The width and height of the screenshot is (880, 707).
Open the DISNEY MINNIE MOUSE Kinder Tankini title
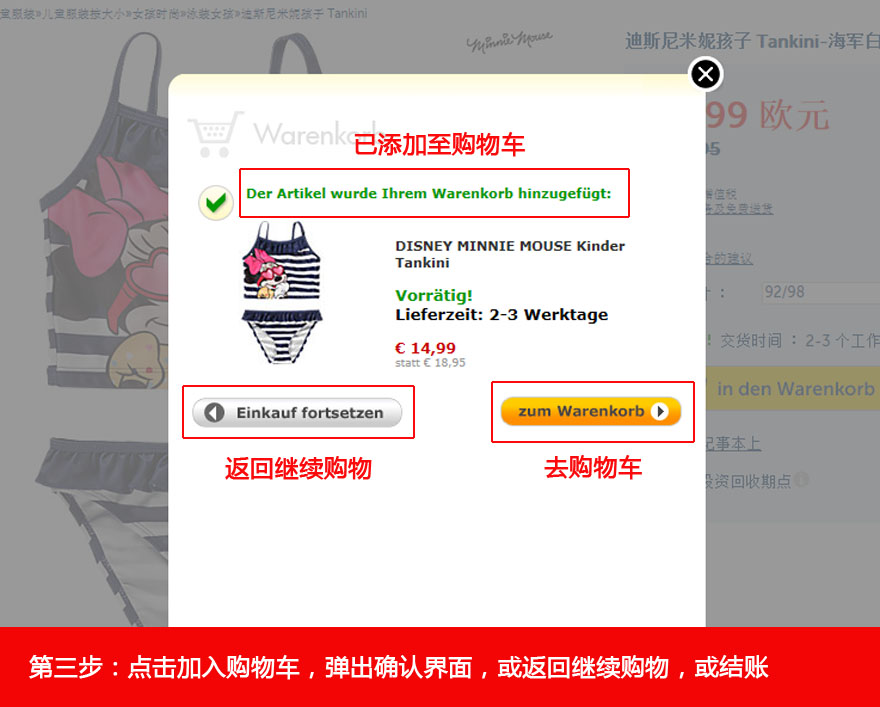[510, 254]
